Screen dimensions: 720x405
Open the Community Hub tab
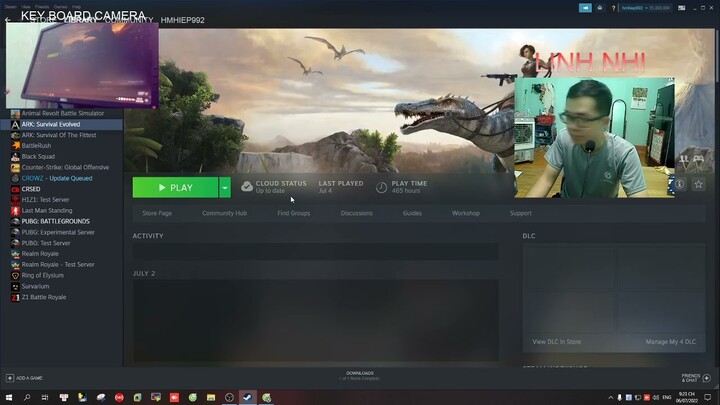(x=225, y=213)
